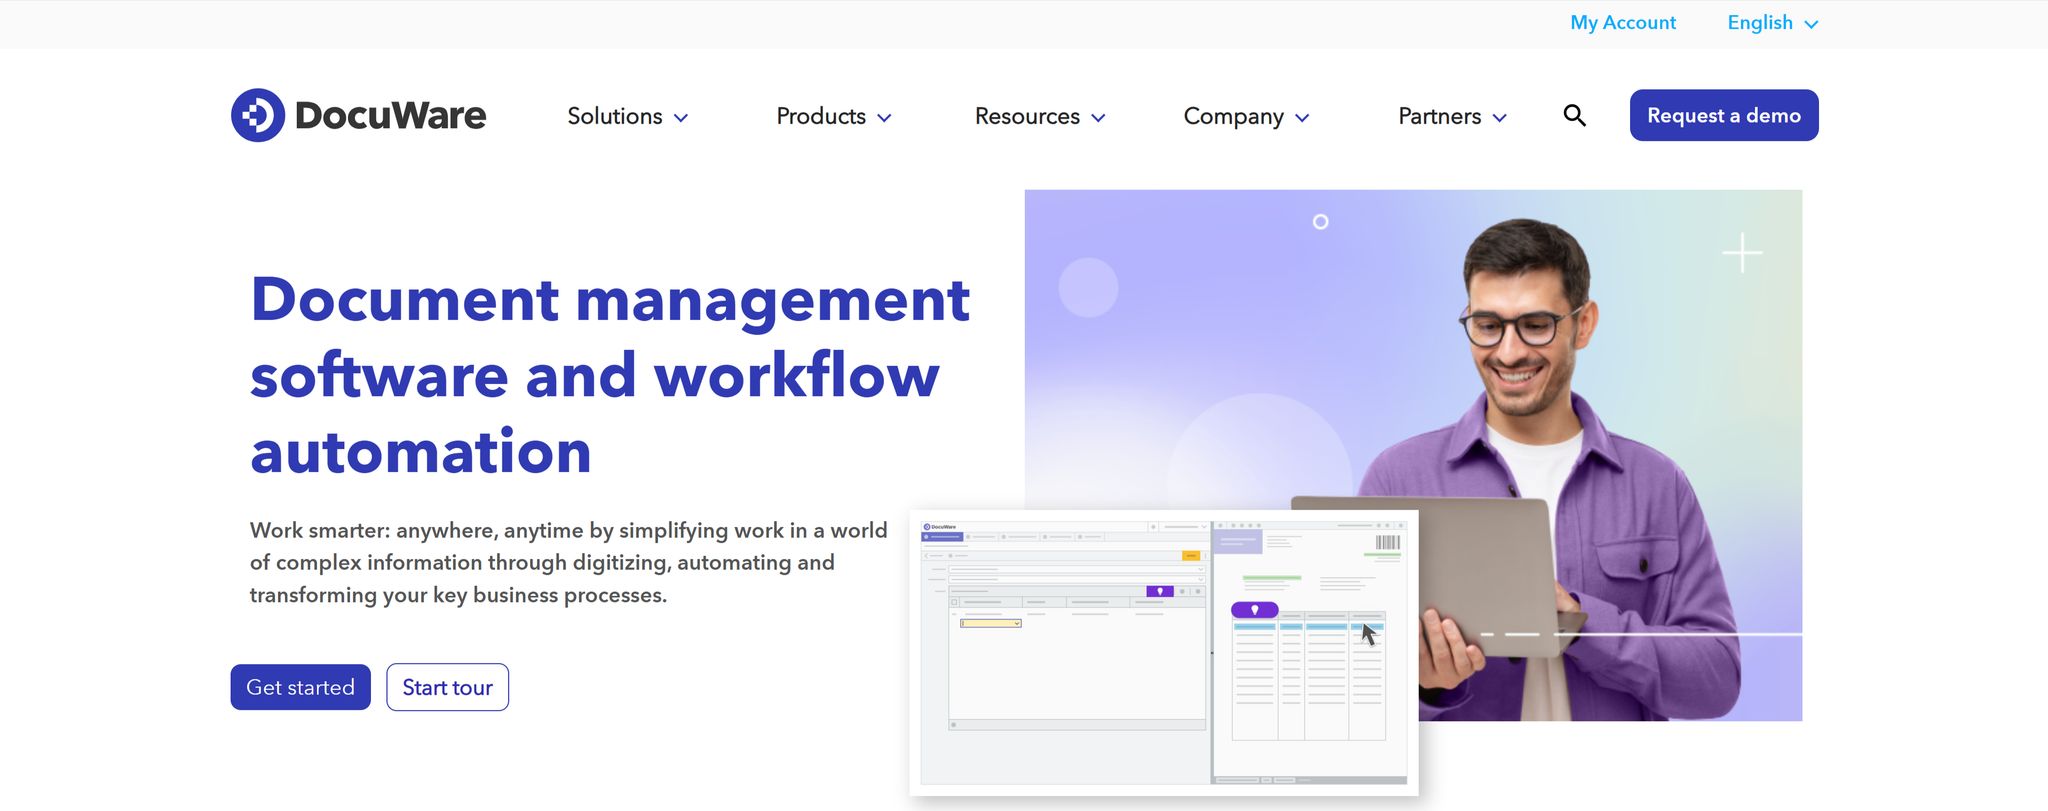The image size is (2048, 811).
Task: Open the search magnifier icon
Action: tap(1574, 116)
